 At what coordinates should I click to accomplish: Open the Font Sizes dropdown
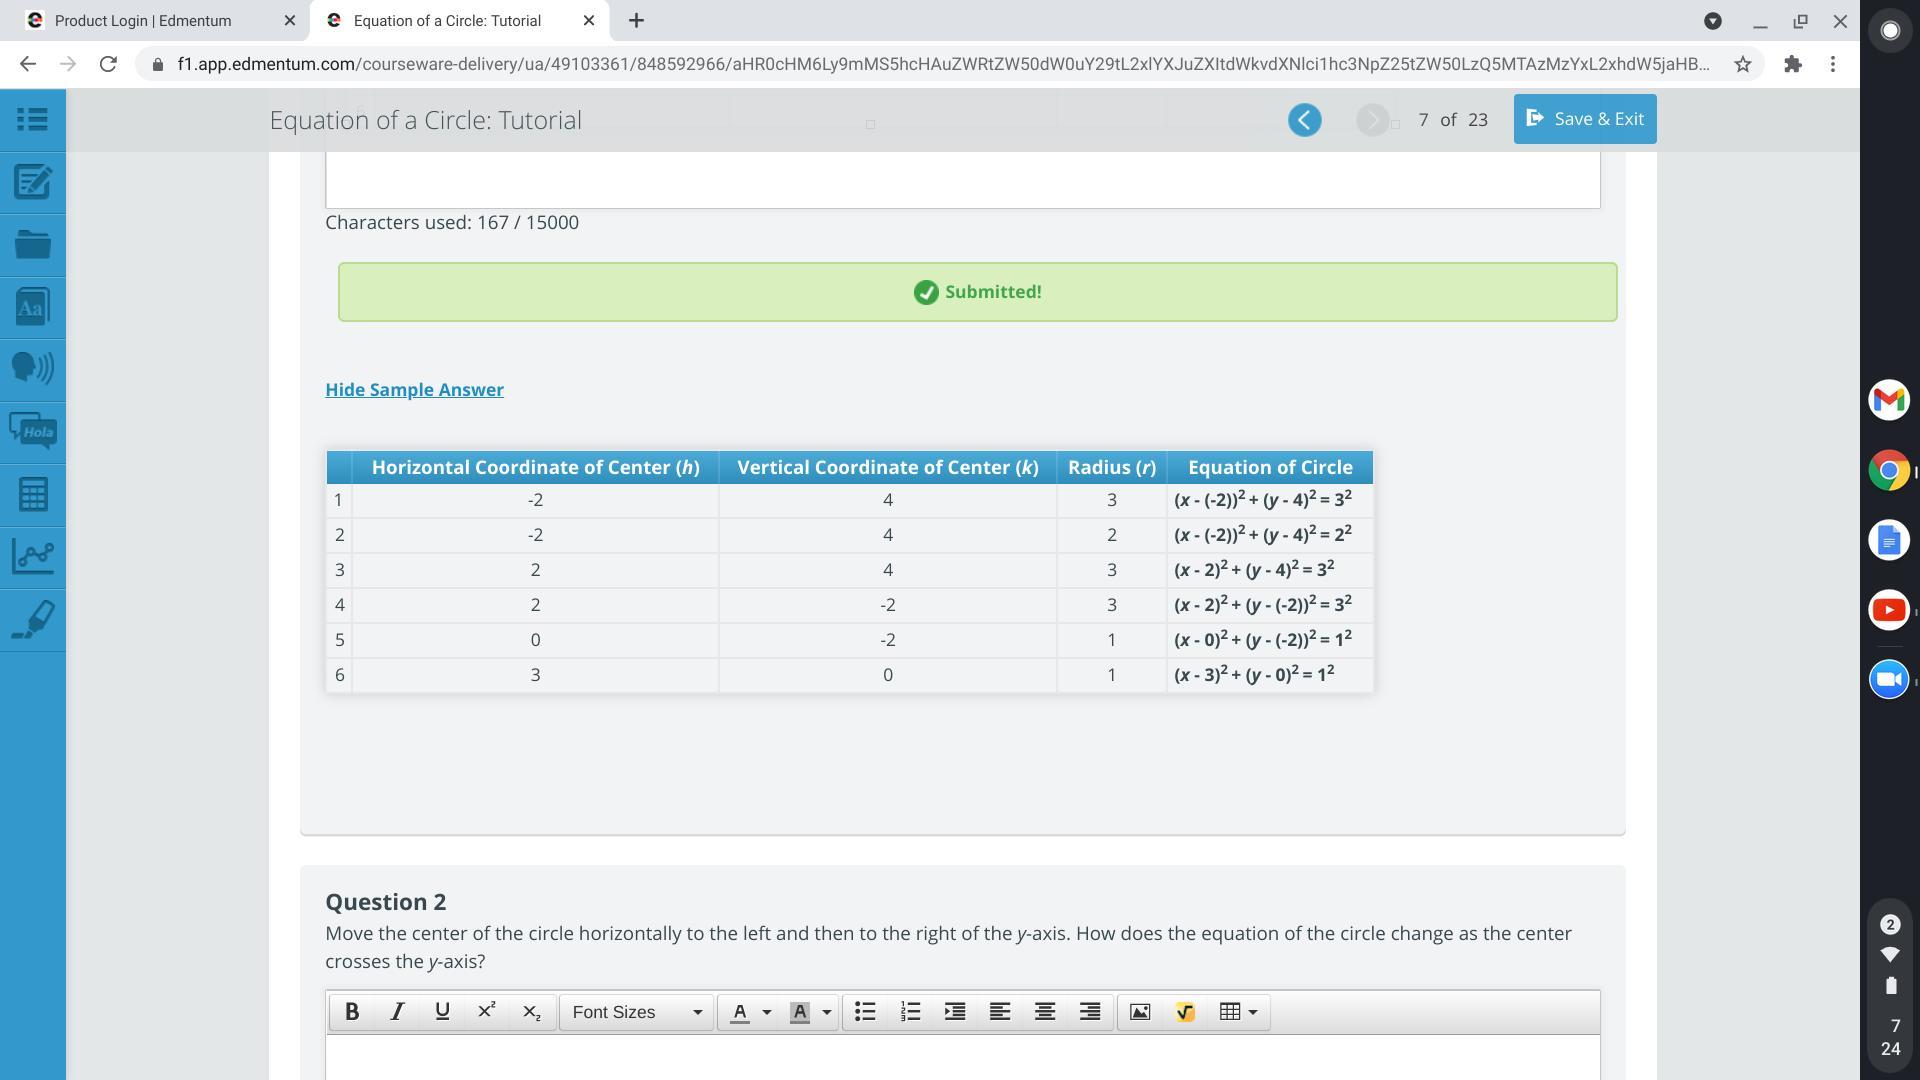pos(636,1012)
